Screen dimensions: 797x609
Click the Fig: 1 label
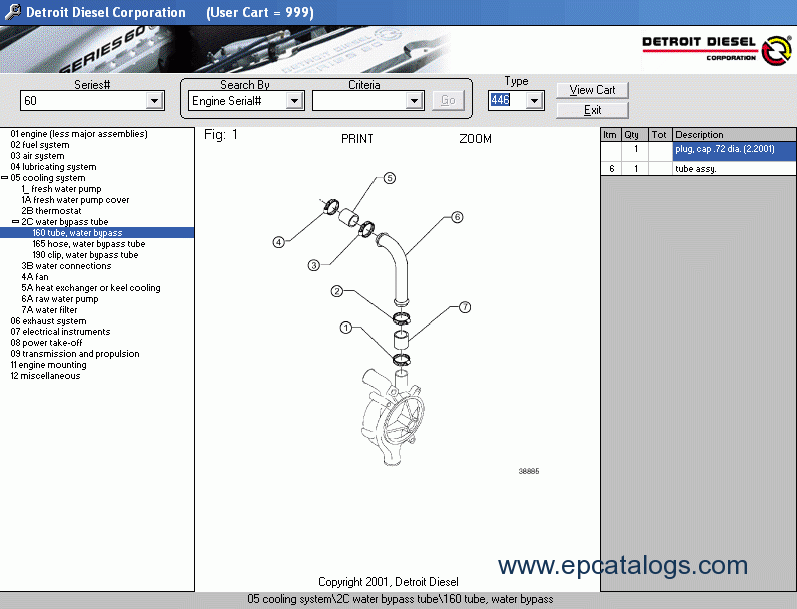coord(221,135)
